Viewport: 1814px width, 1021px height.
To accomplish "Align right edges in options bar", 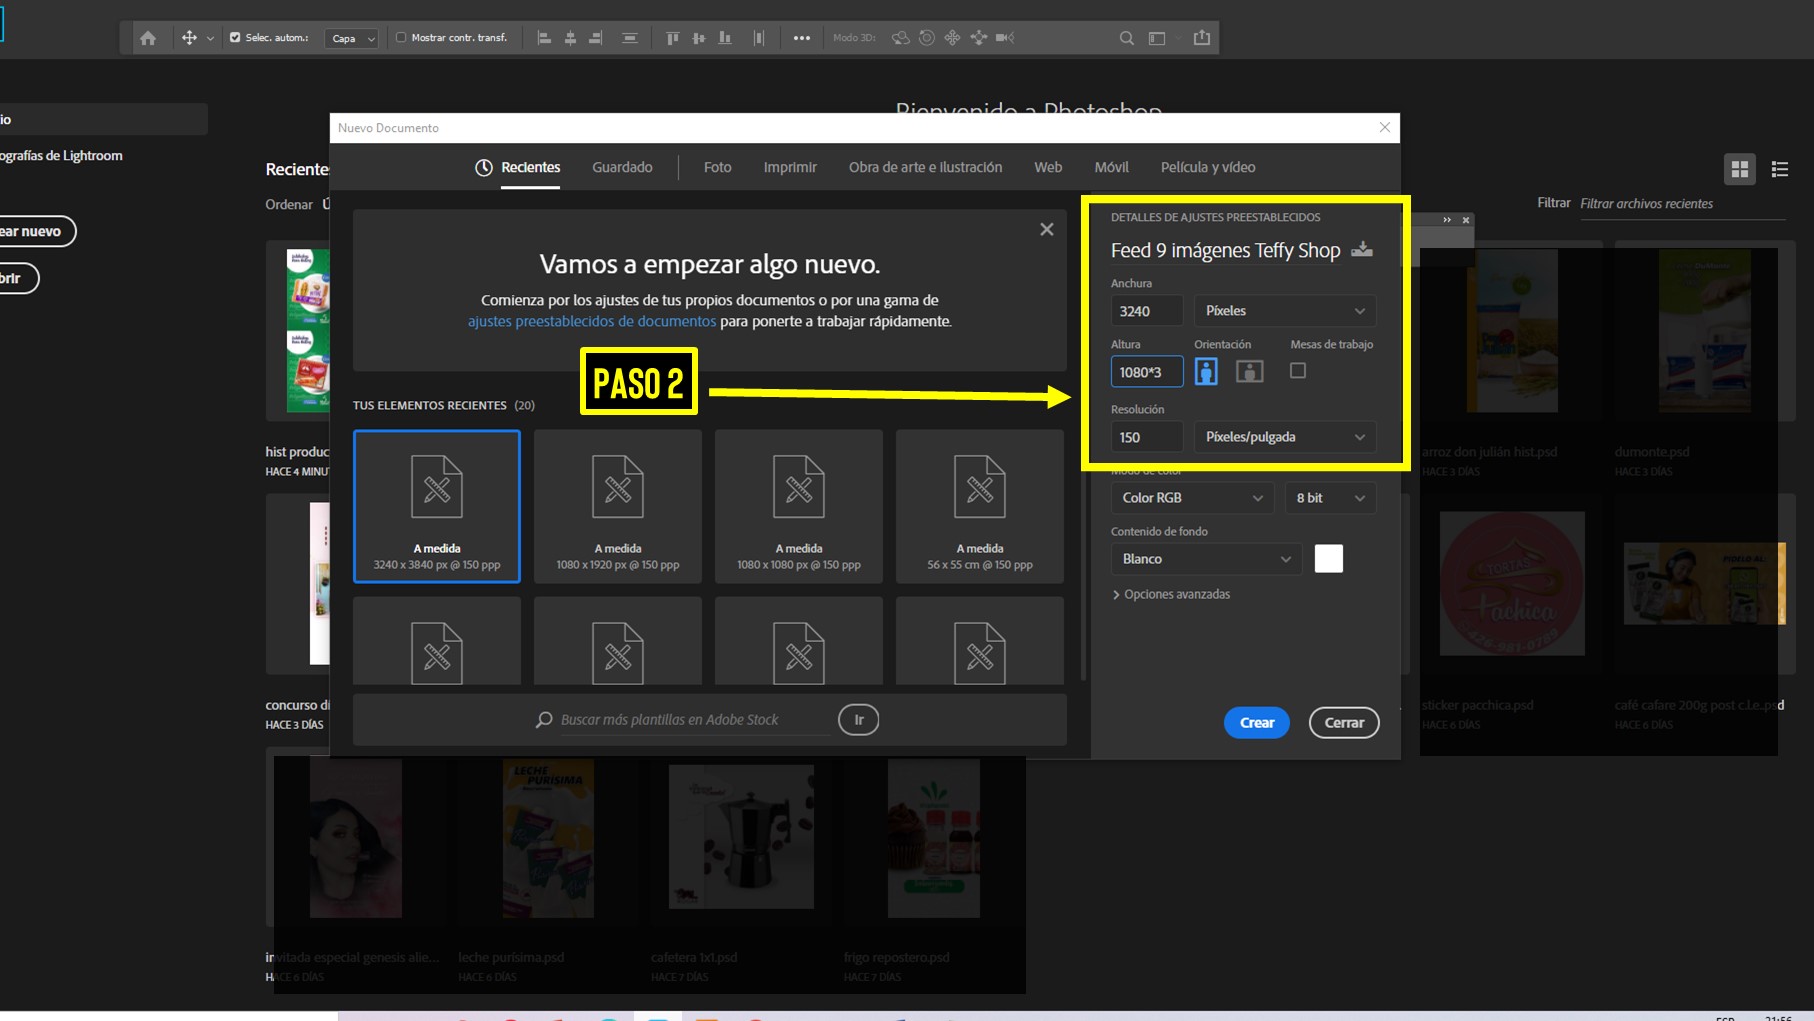I will 596,38.
